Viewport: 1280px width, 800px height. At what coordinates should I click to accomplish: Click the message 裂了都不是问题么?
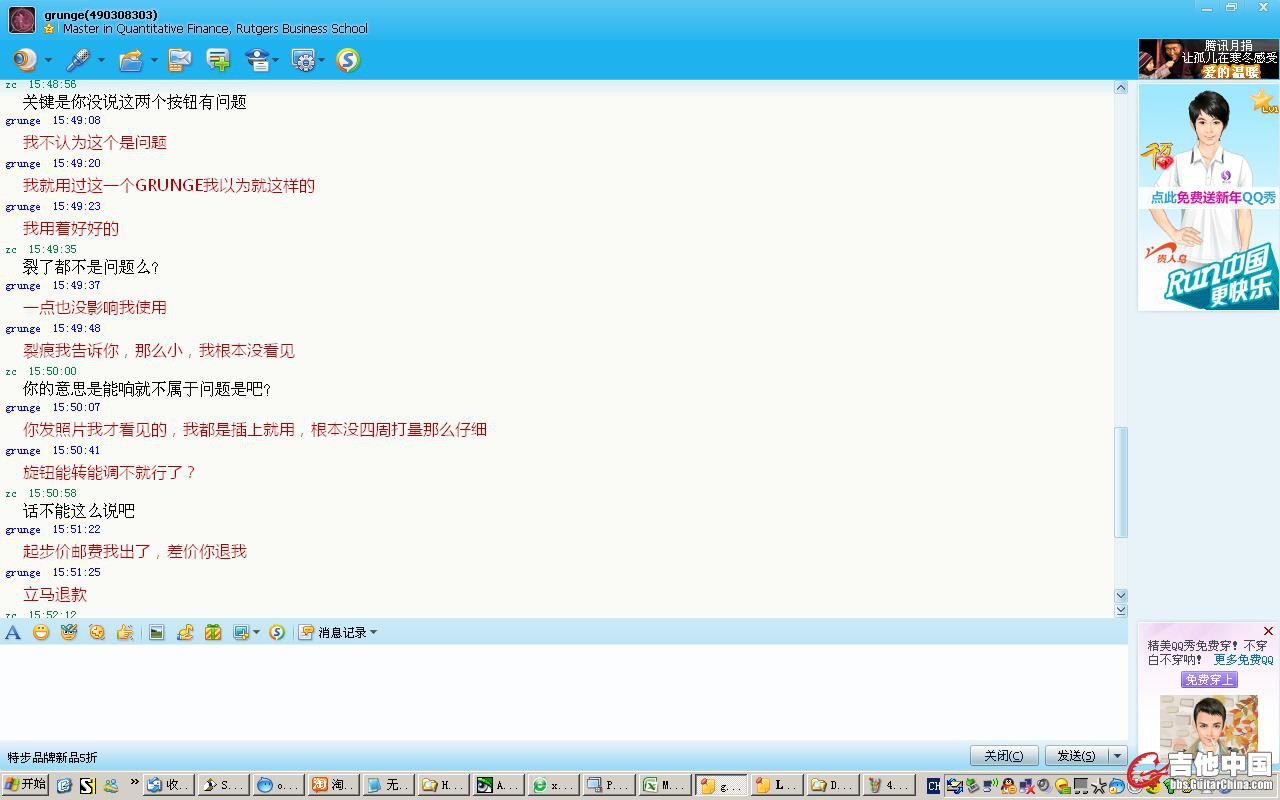pos(91,267)
